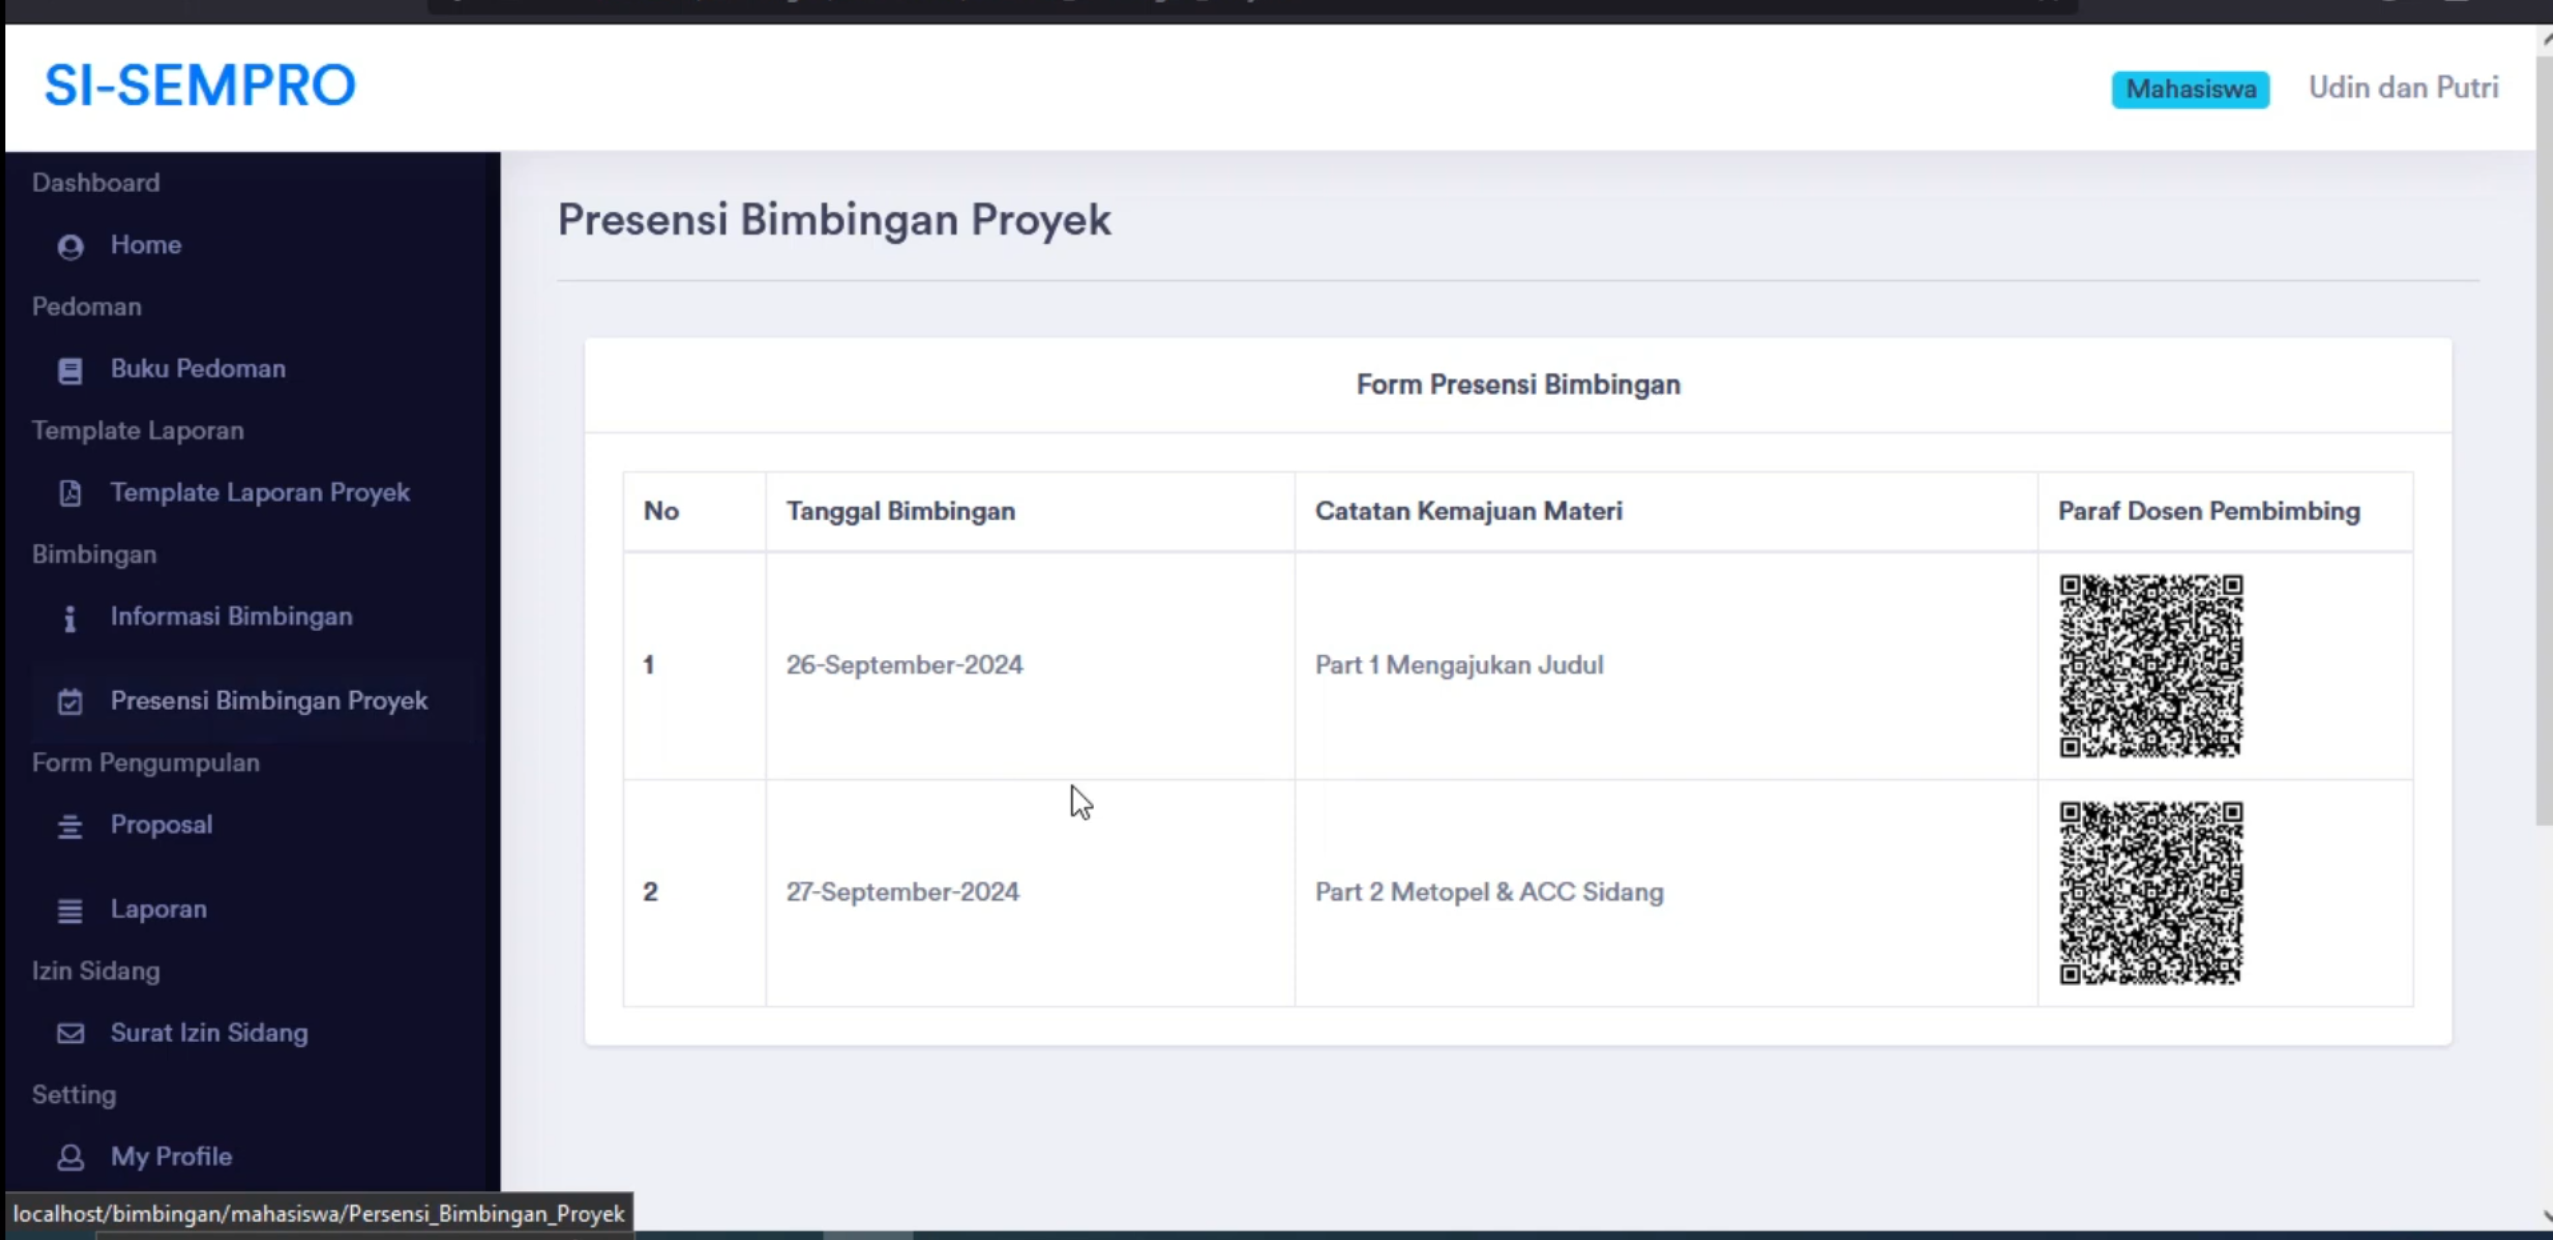This screenshot has width=2553, height=1240.
Task: Click the Dashboard section label
Action: [96, 183]
